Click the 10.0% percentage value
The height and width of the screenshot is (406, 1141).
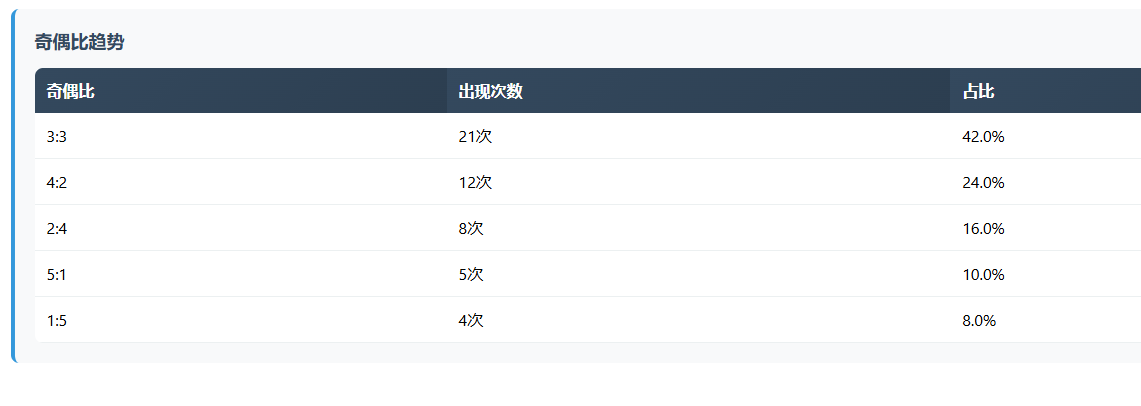click(983, 275)
